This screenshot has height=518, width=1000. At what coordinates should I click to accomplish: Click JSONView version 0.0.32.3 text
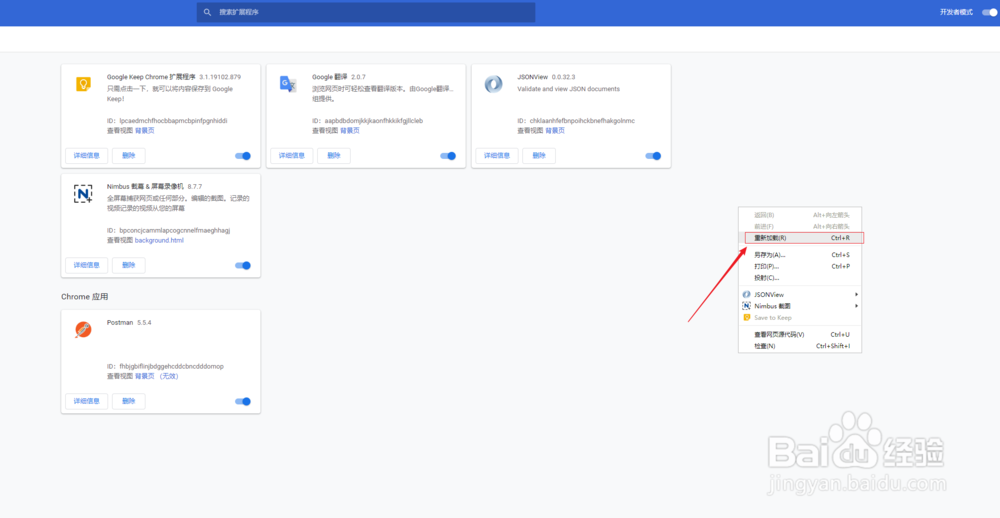pyautogui.click(x=563, y=77)
